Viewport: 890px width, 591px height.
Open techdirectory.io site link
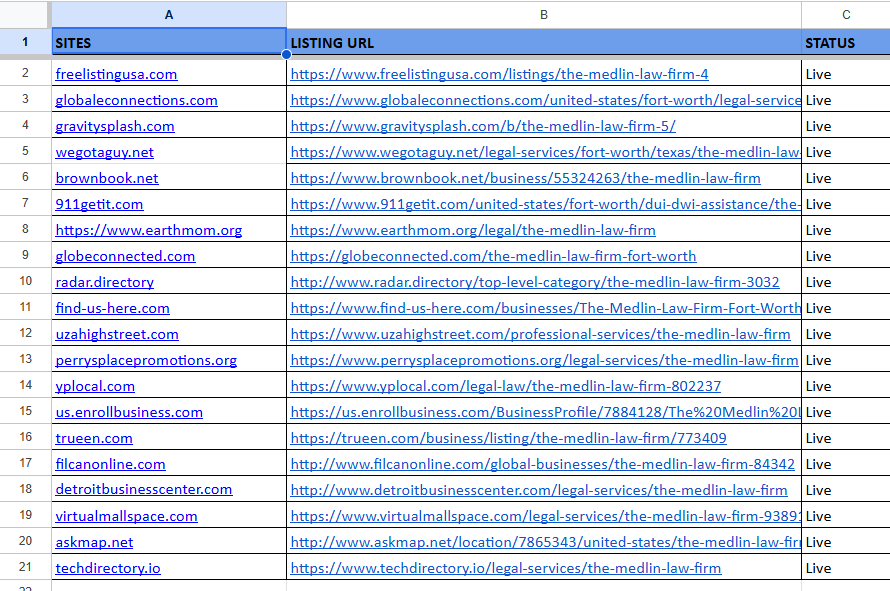pyautogui.click(x=108, y=568)
